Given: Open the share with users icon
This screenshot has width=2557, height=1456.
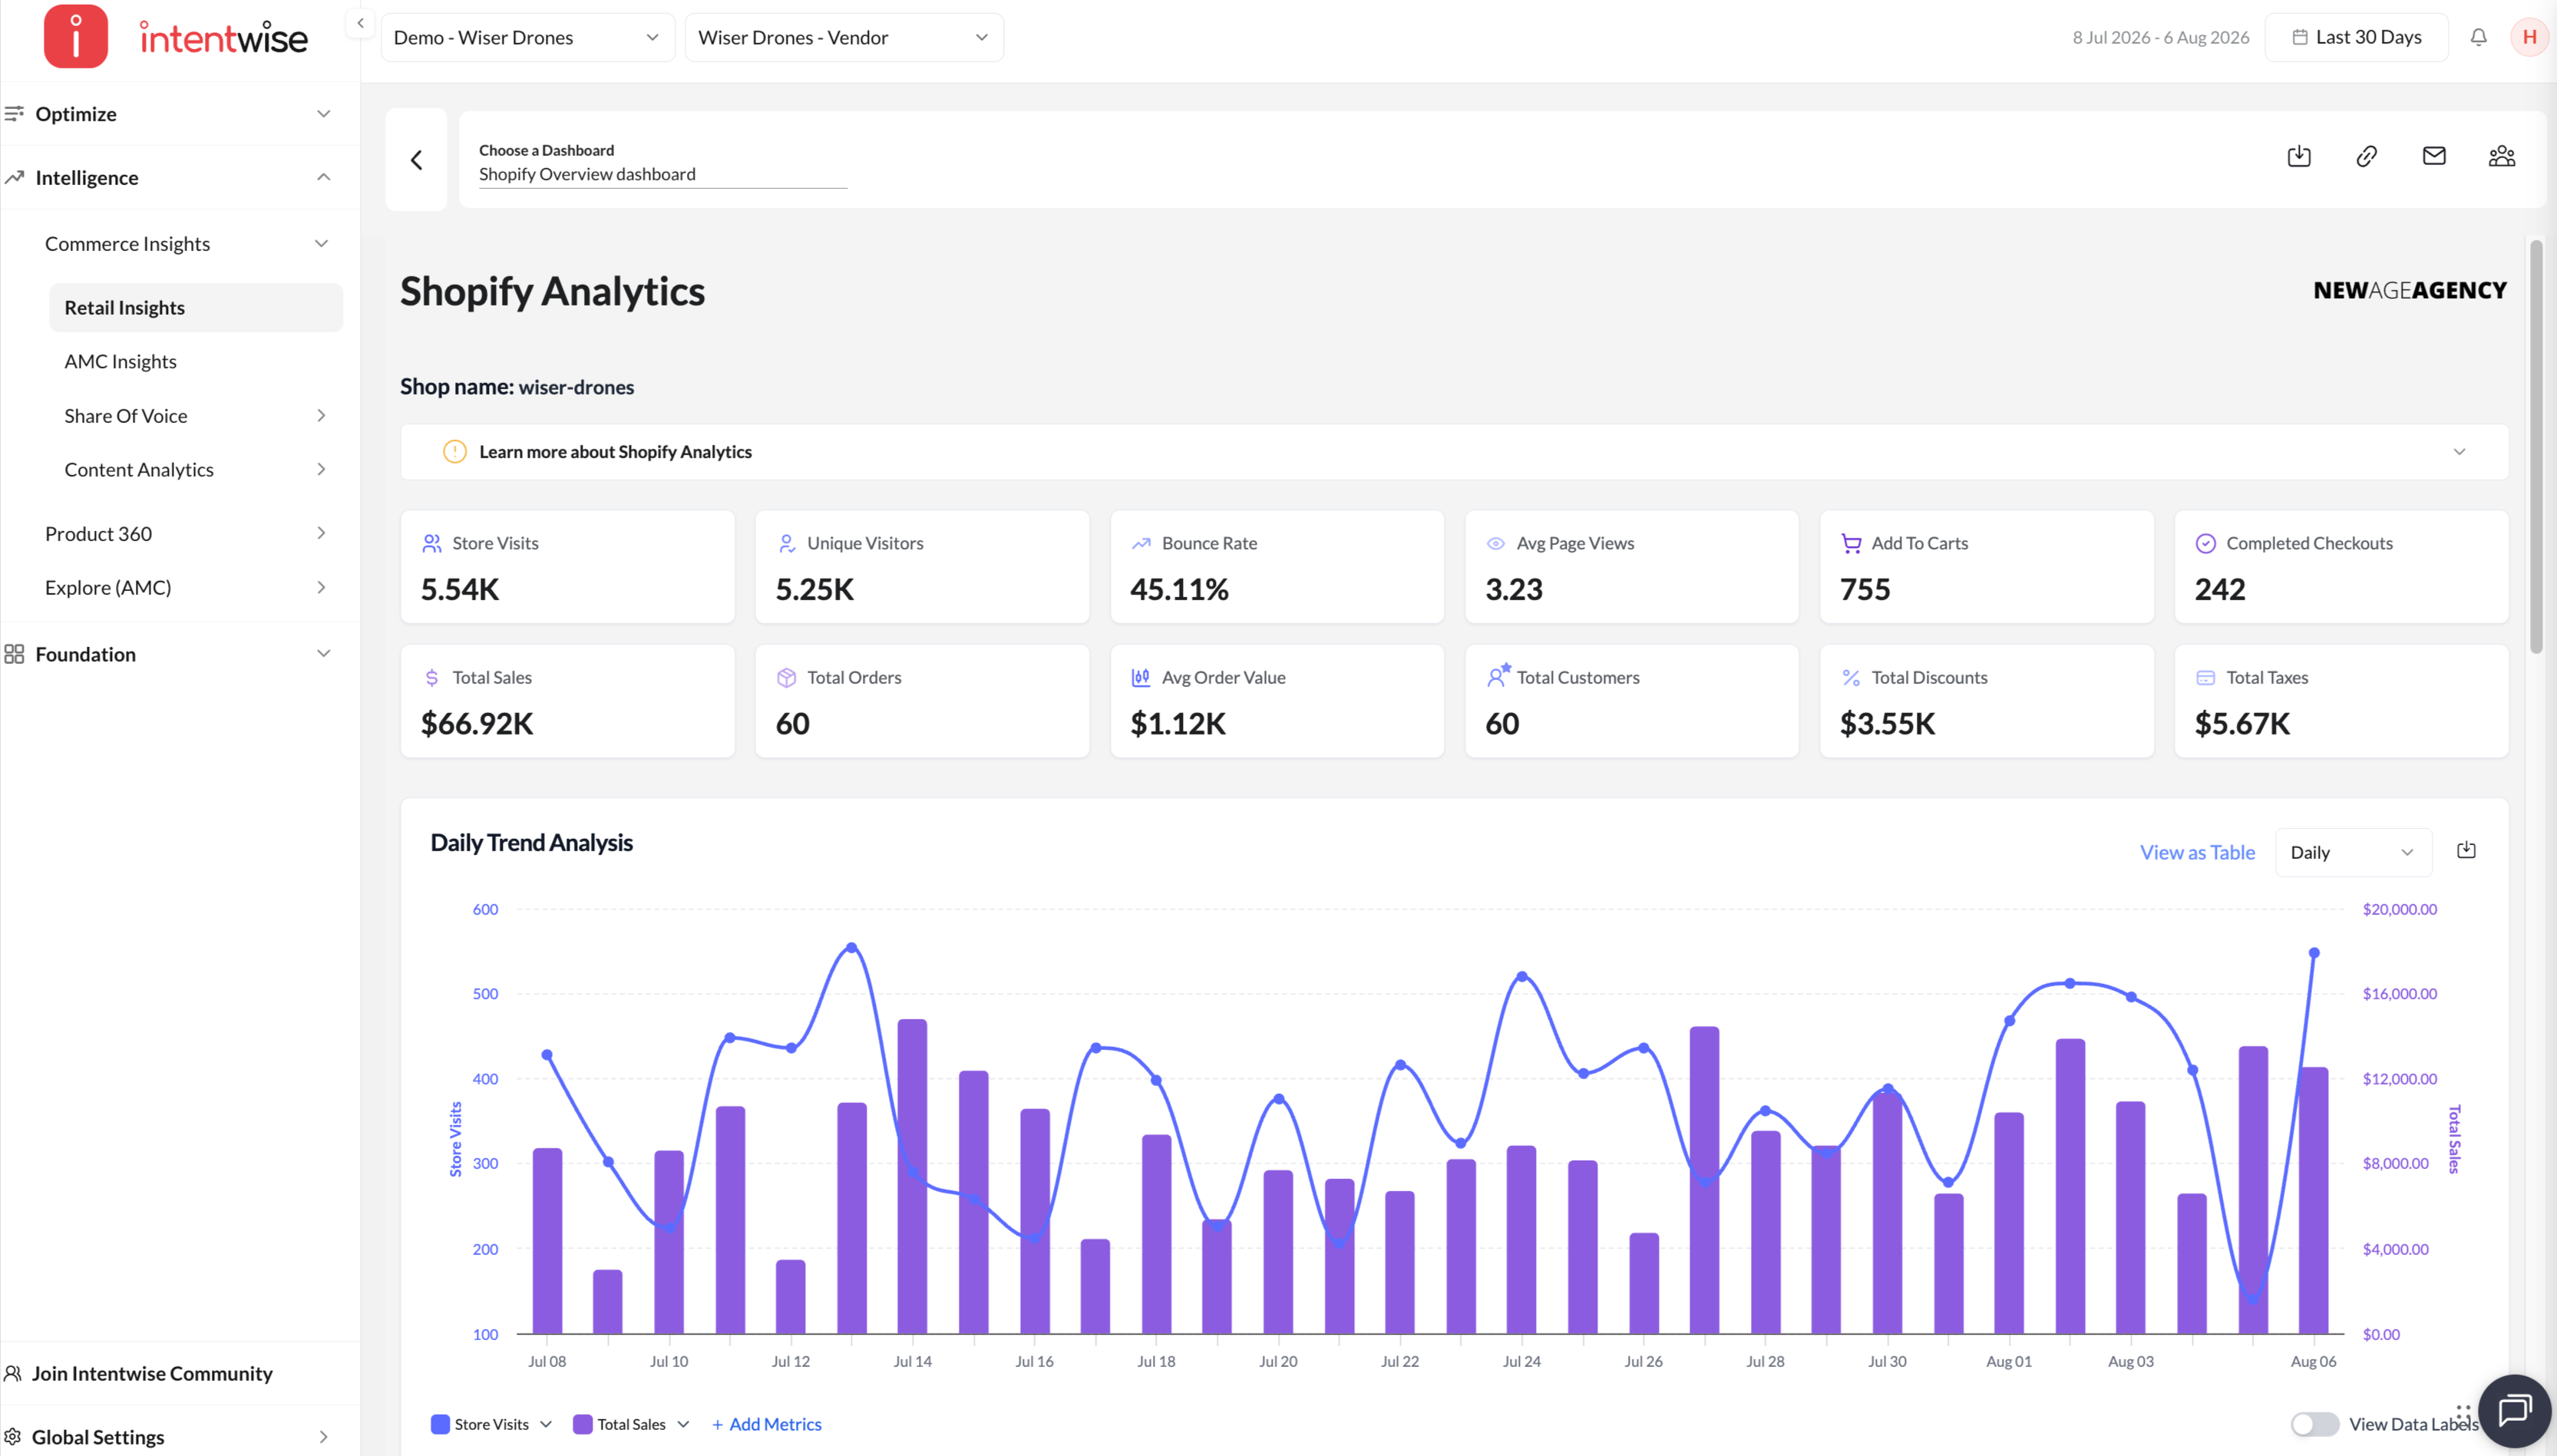Looking at the screenshot, I should (2501, 156).
